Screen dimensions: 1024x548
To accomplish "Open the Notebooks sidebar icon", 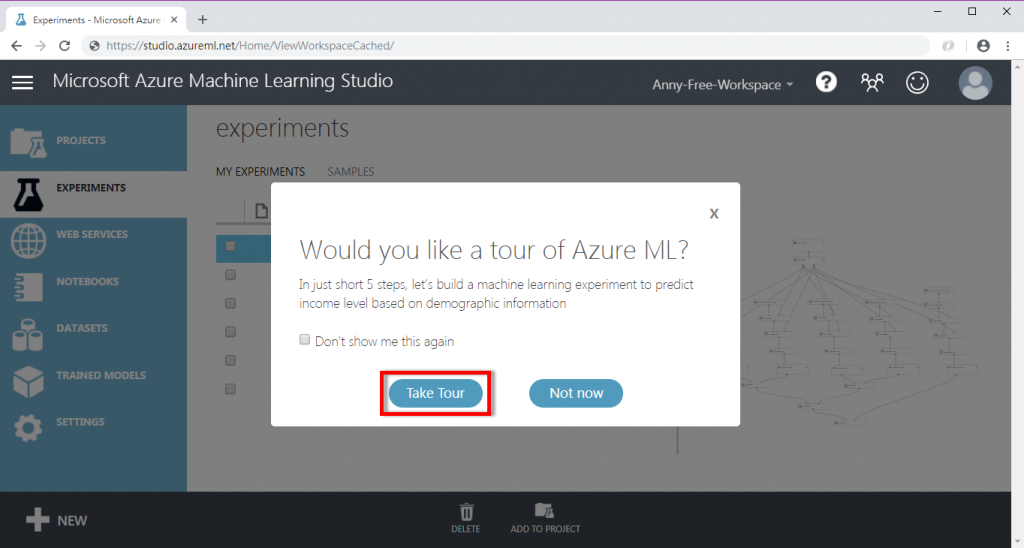I will point(28,287).
